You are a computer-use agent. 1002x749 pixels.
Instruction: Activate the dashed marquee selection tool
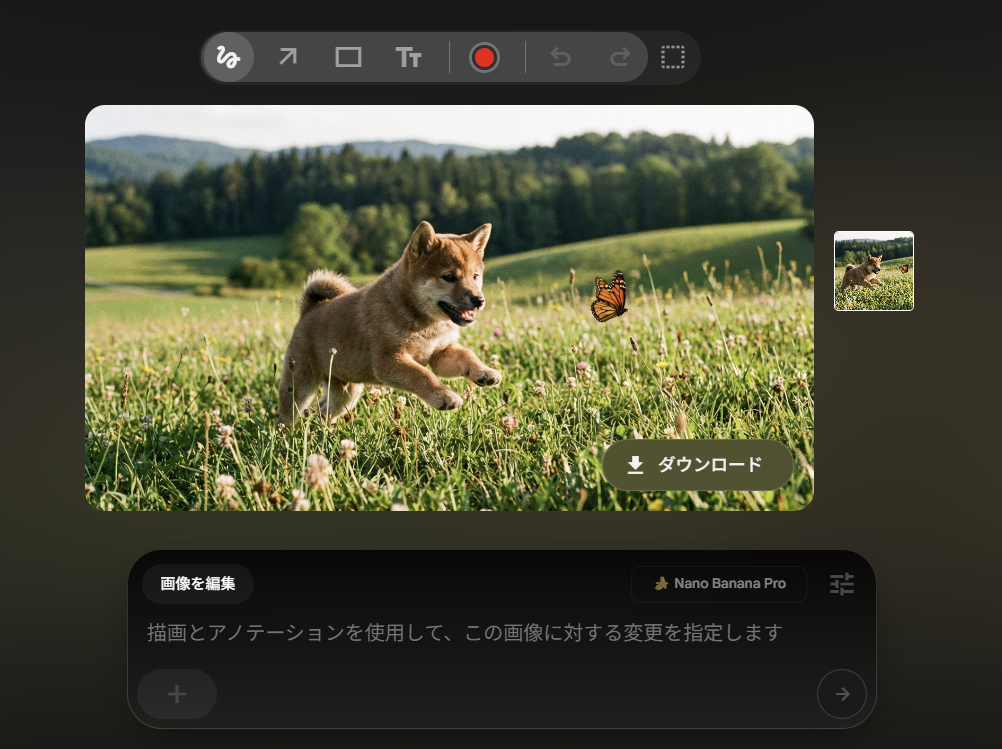tap(673, 58)
